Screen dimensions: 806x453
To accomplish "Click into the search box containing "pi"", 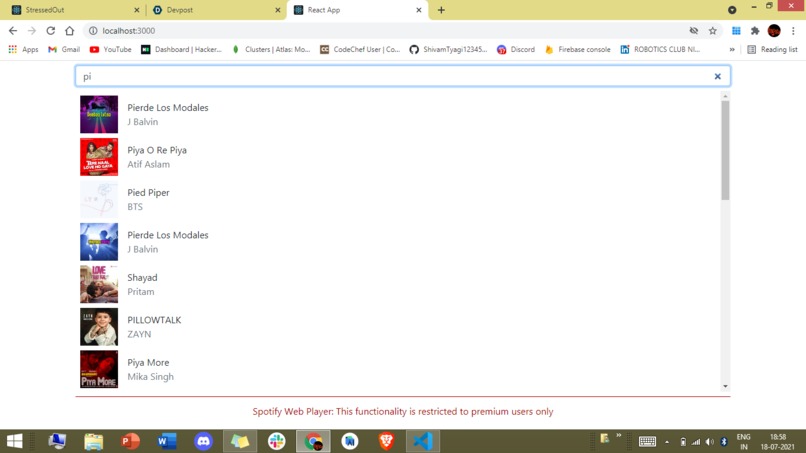I will pyautogui.click(x=402, y=76).
